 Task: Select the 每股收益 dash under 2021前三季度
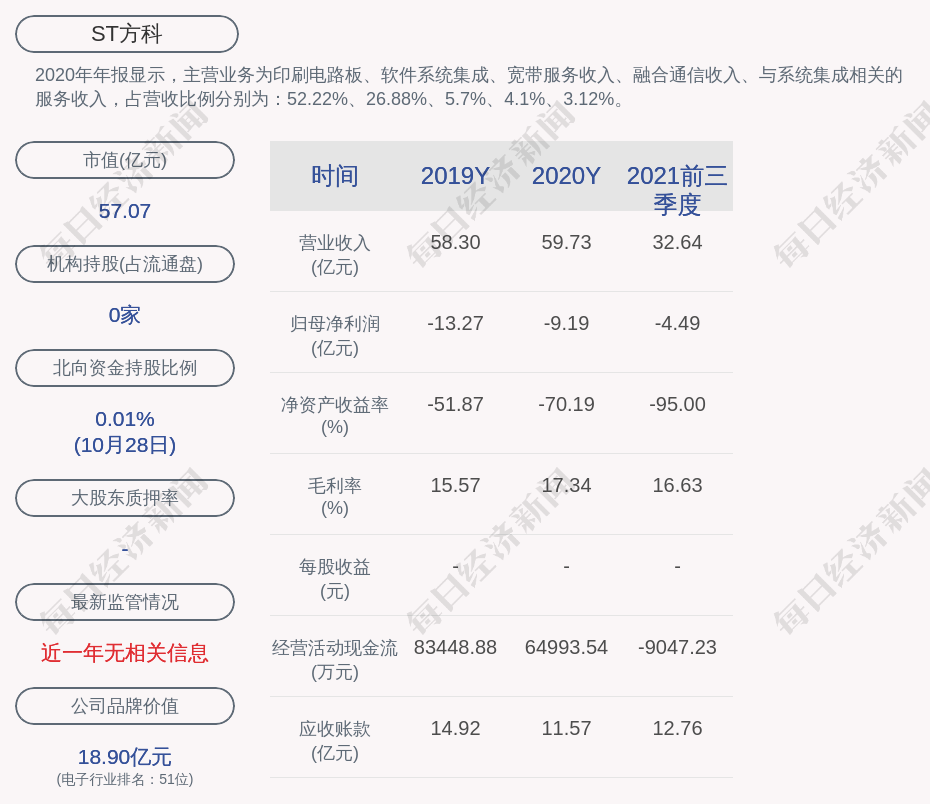677,567
